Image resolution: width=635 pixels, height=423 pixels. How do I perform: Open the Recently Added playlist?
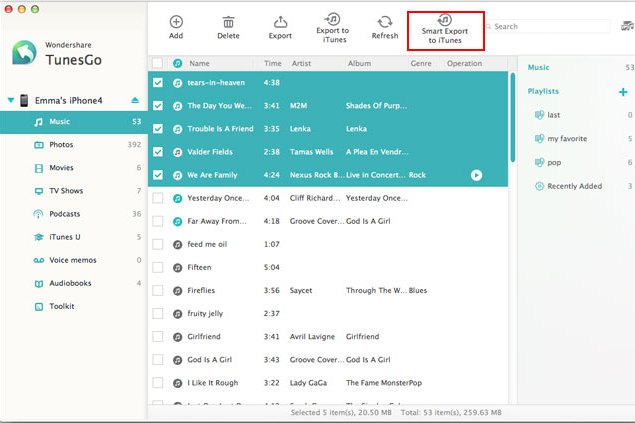point(574,186)
